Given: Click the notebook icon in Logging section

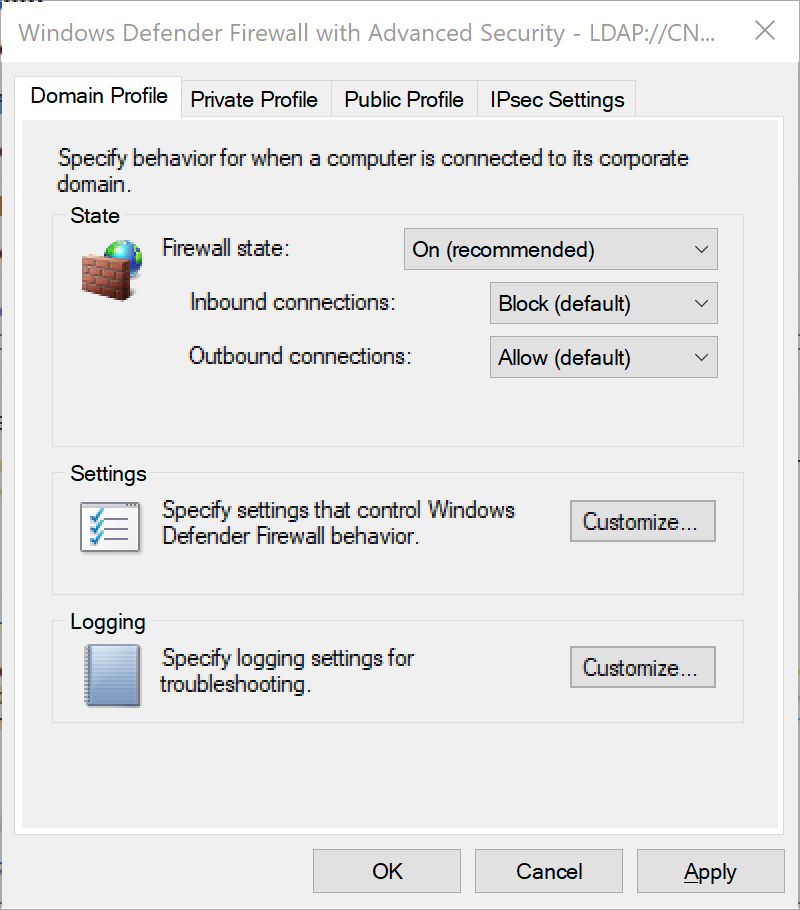Looking at the screenshot, I should click(x=113, y=676).
